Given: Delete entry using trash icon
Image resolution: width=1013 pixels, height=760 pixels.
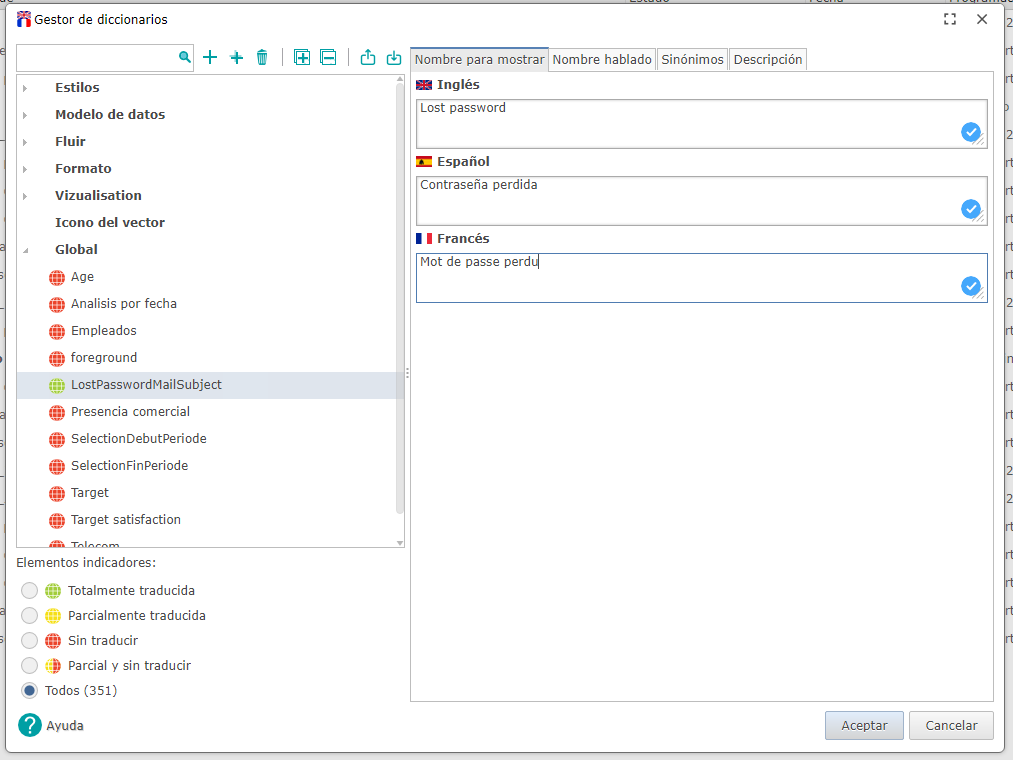Looking at the screenshot, I should 262,58.
